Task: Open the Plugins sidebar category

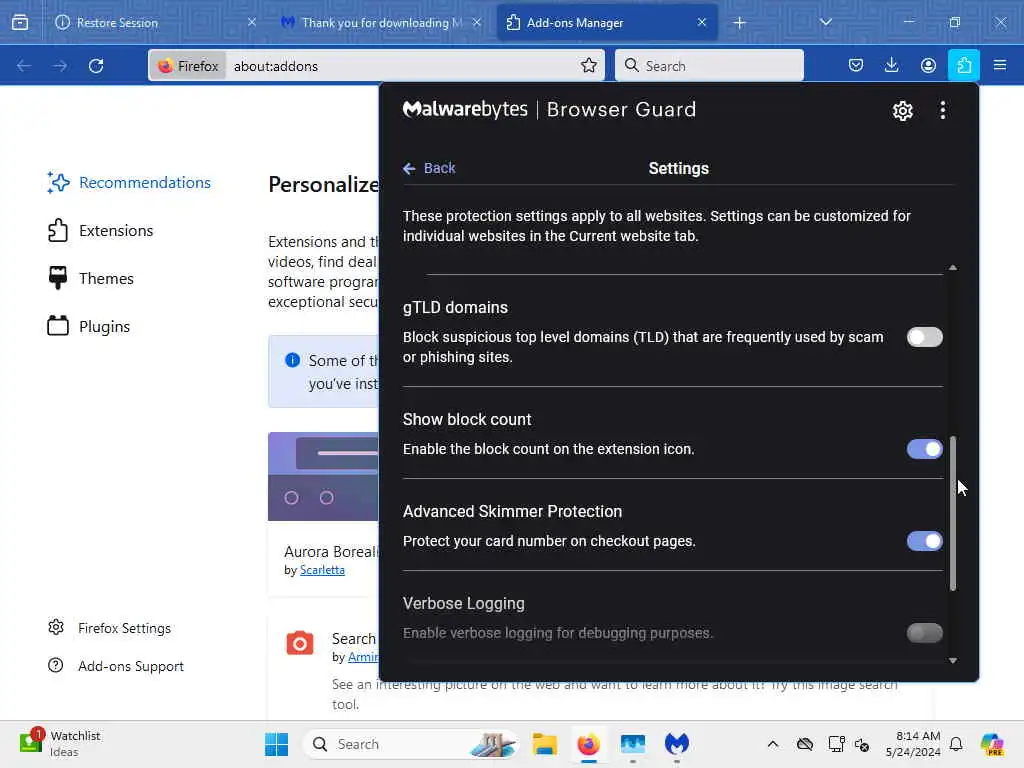Action: click(x=88, y=327)
